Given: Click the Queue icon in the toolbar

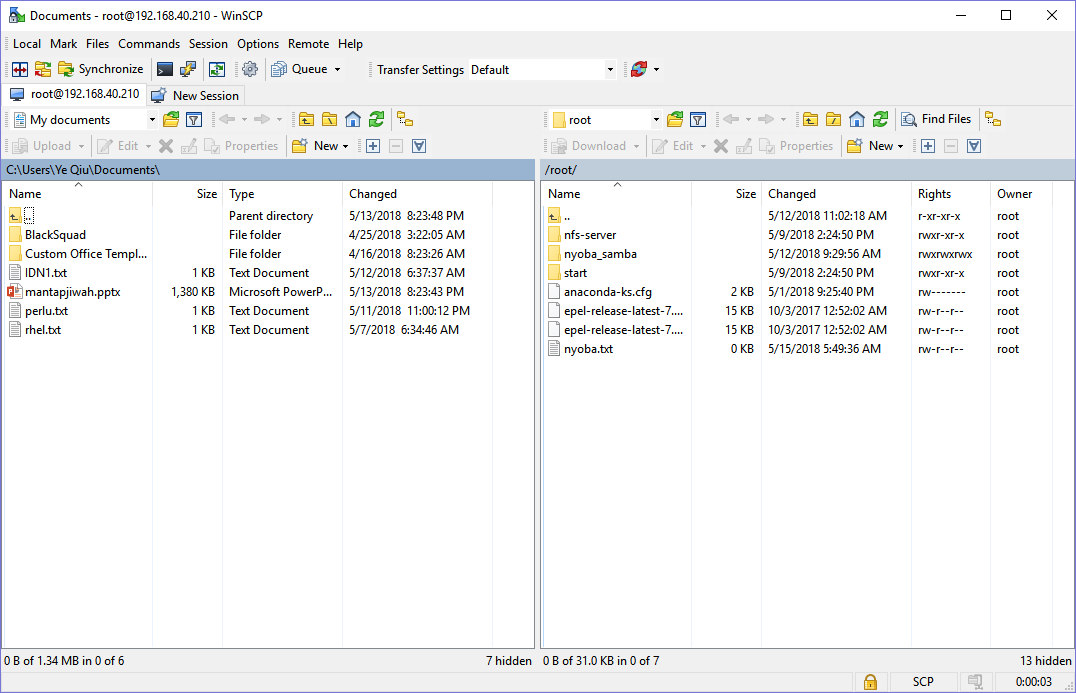Looking at the screenshot, I should 280,70.
